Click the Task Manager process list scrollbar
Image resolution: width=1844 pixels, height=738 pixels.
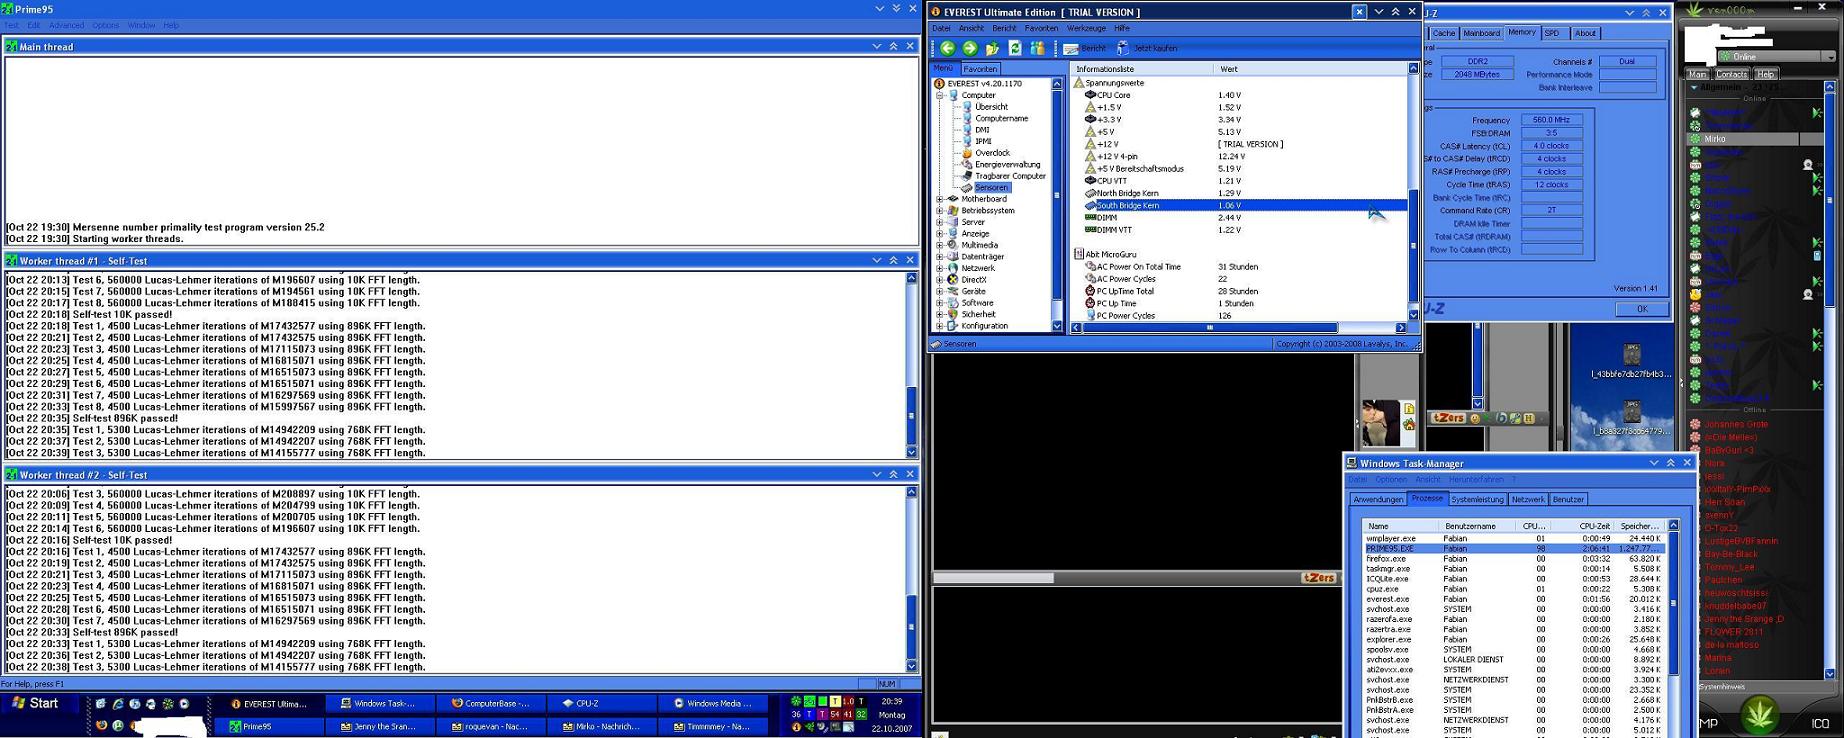[1673, 630]
